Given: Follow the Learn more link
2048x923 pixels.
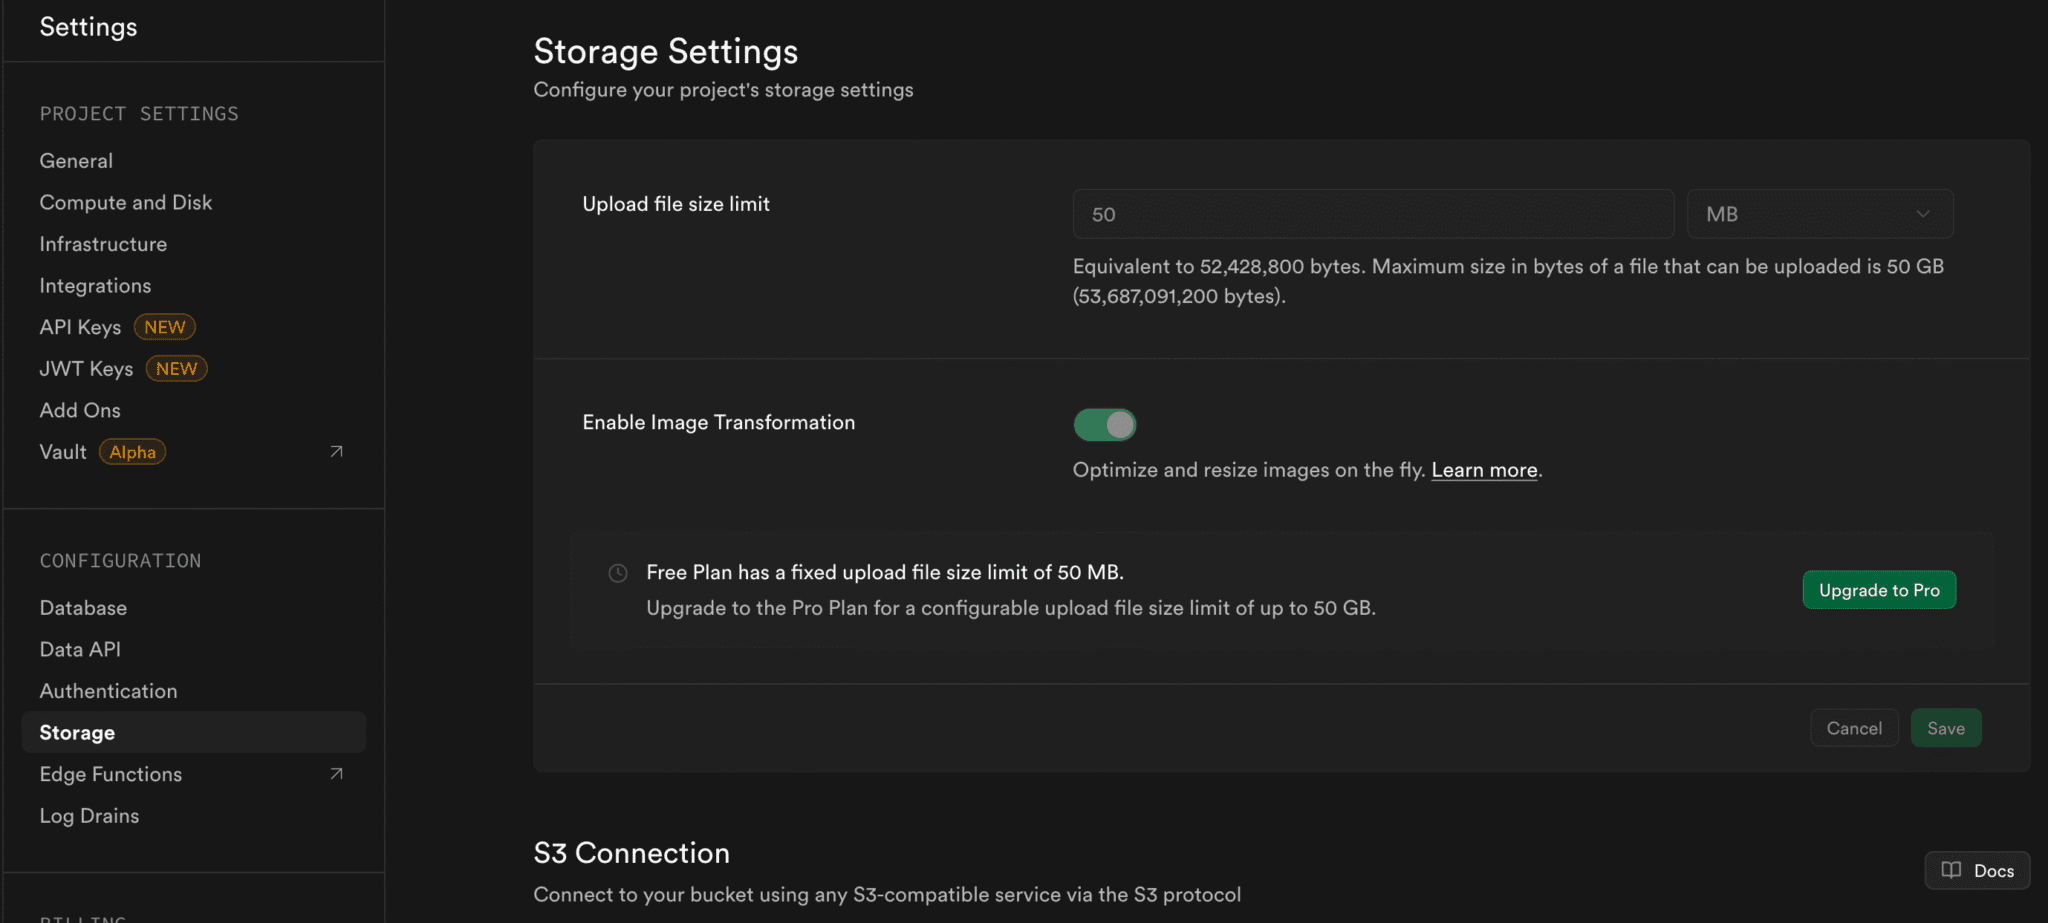Looking at the screenshot, I should click(x=1484, y=470).
